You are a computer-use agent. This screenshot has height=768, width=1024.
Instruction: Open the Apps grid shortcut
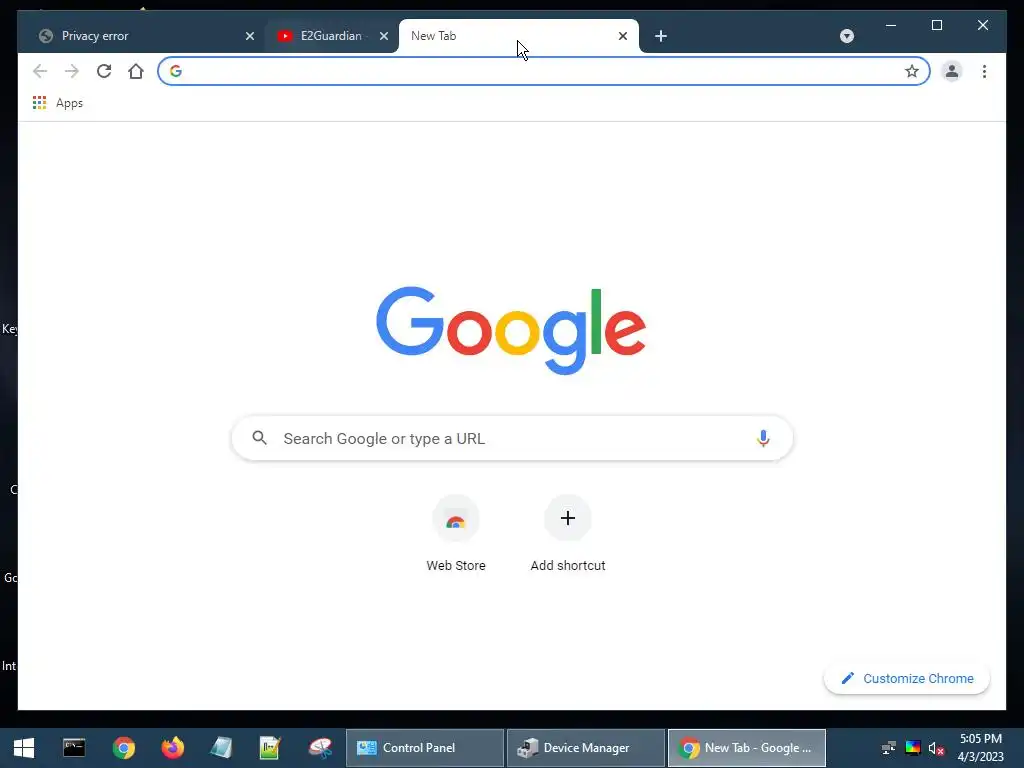pyautogui.click(x=57, y=103)
